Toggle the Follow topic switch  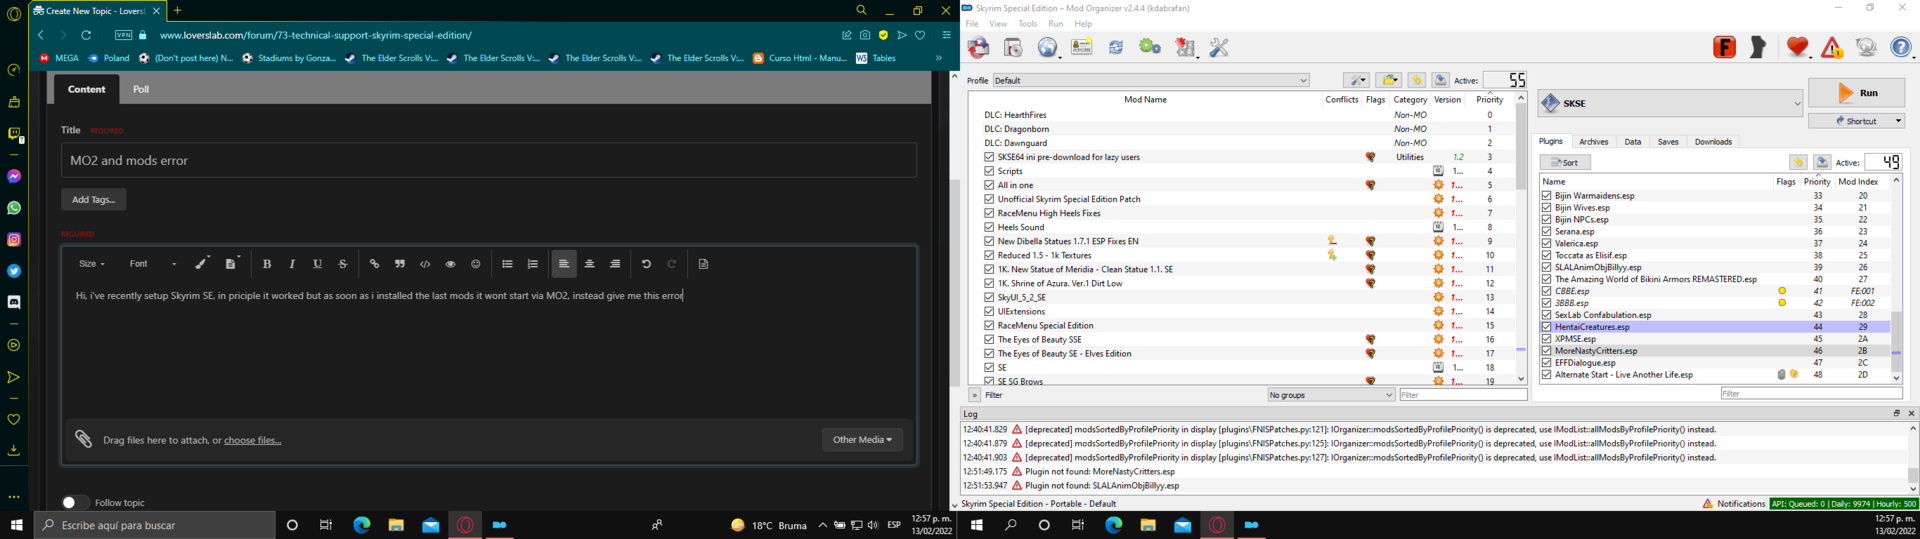[75, 502]
